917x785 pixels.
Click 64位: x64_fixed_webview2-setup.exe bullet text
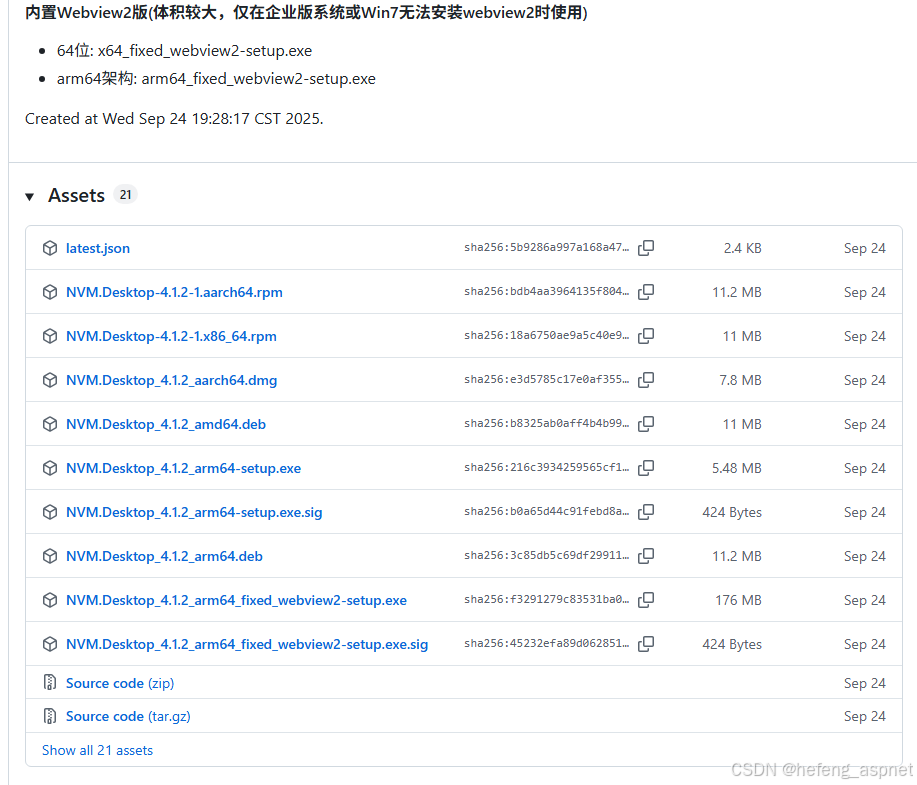(184, 51)
